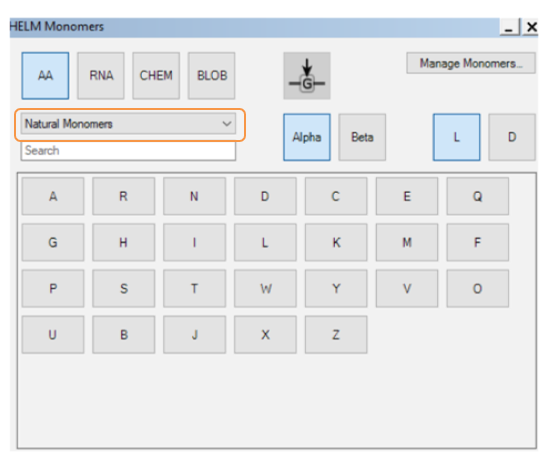Select the U selenocysteine monomer tile
549x459 pixels.
(53, 335)
